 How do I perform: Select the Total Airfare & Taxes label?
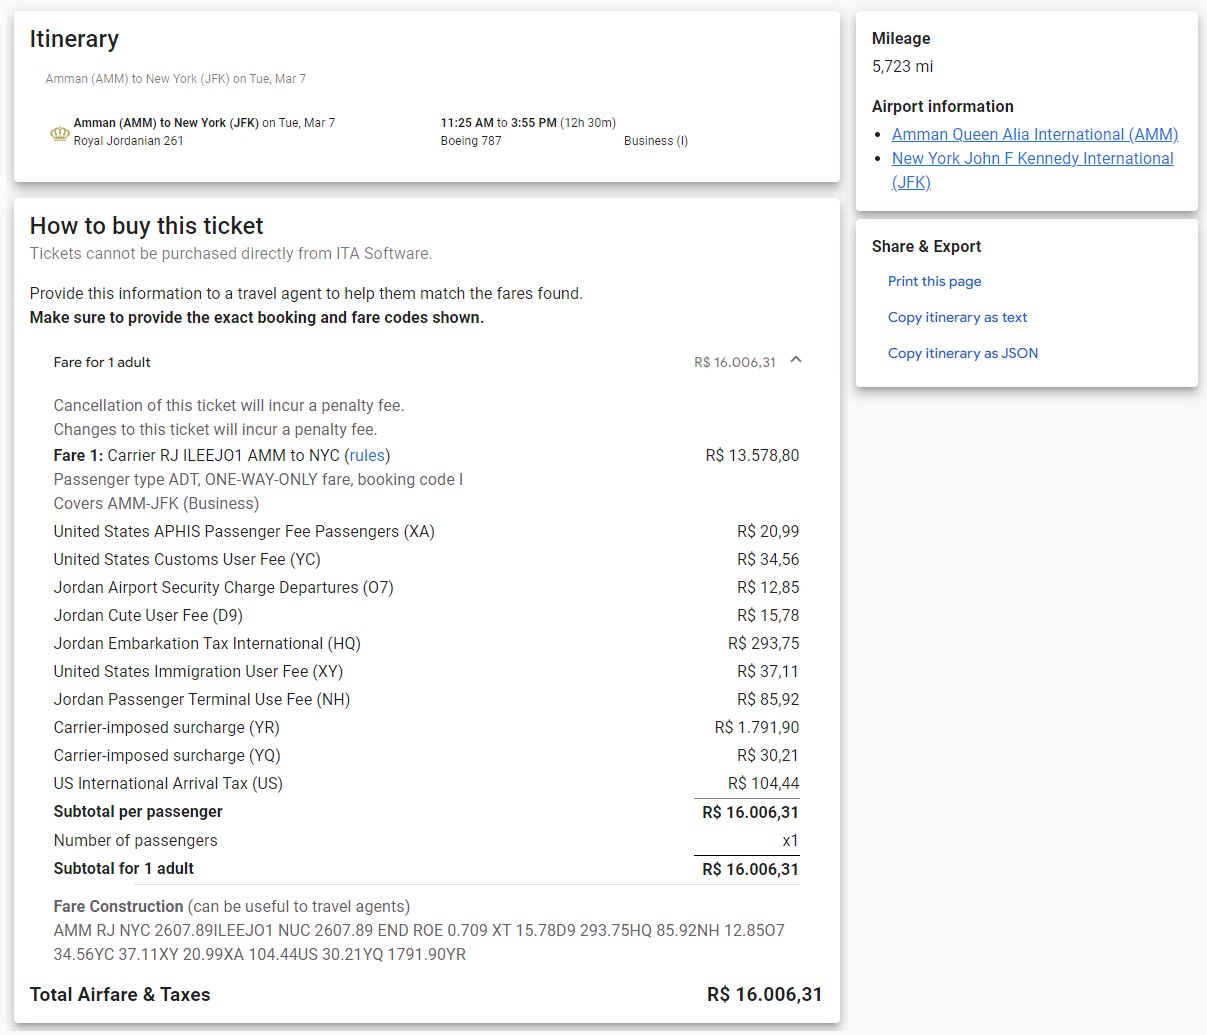[x=120, y=994]
